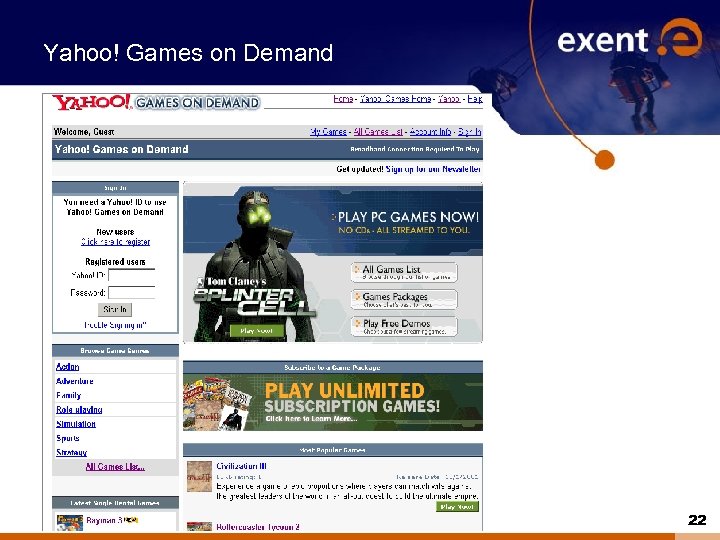Image resolution: width=720 pixels, height=540 pixels.
Task: Open the Civilization III title link
Action: tap(241, 466)
